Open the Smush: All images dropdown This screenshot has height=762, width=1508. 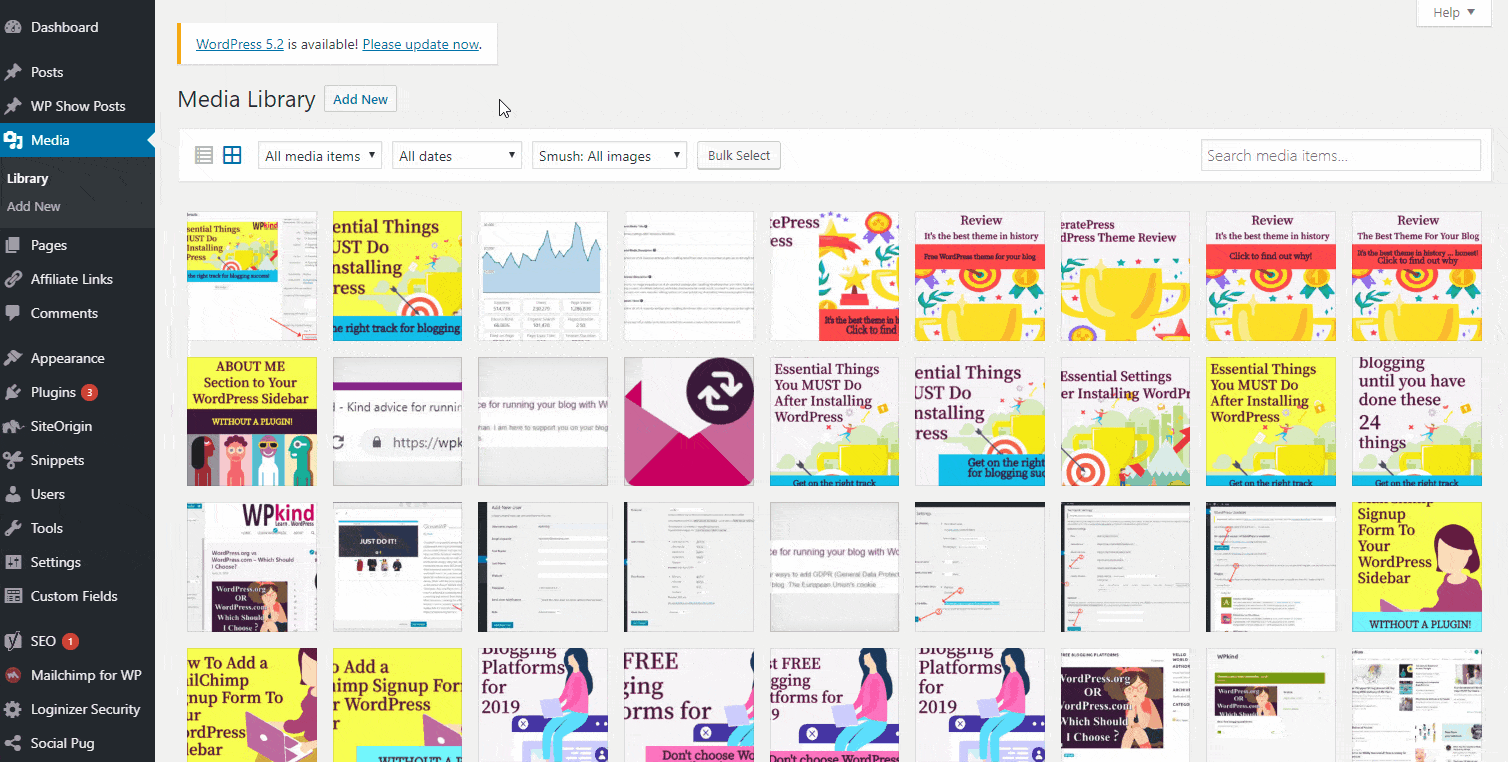click(609, 155)
